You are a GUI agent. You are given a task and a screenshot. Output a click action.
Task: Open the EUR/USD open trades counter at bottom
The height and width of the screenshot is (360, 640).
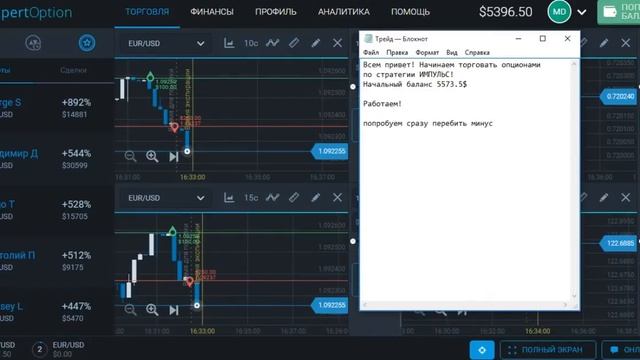[x=58, y=349]
